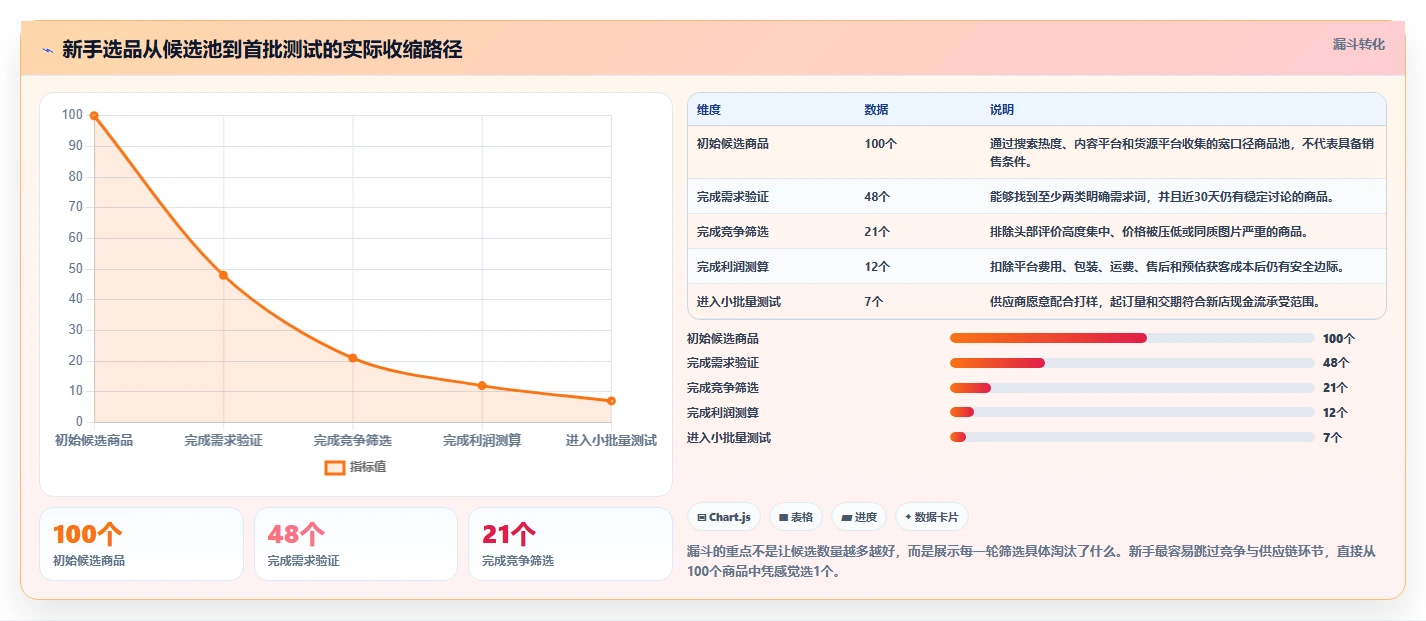
Task: Click 初始候选商品 in the table's first column
Action: coord(733,144)
